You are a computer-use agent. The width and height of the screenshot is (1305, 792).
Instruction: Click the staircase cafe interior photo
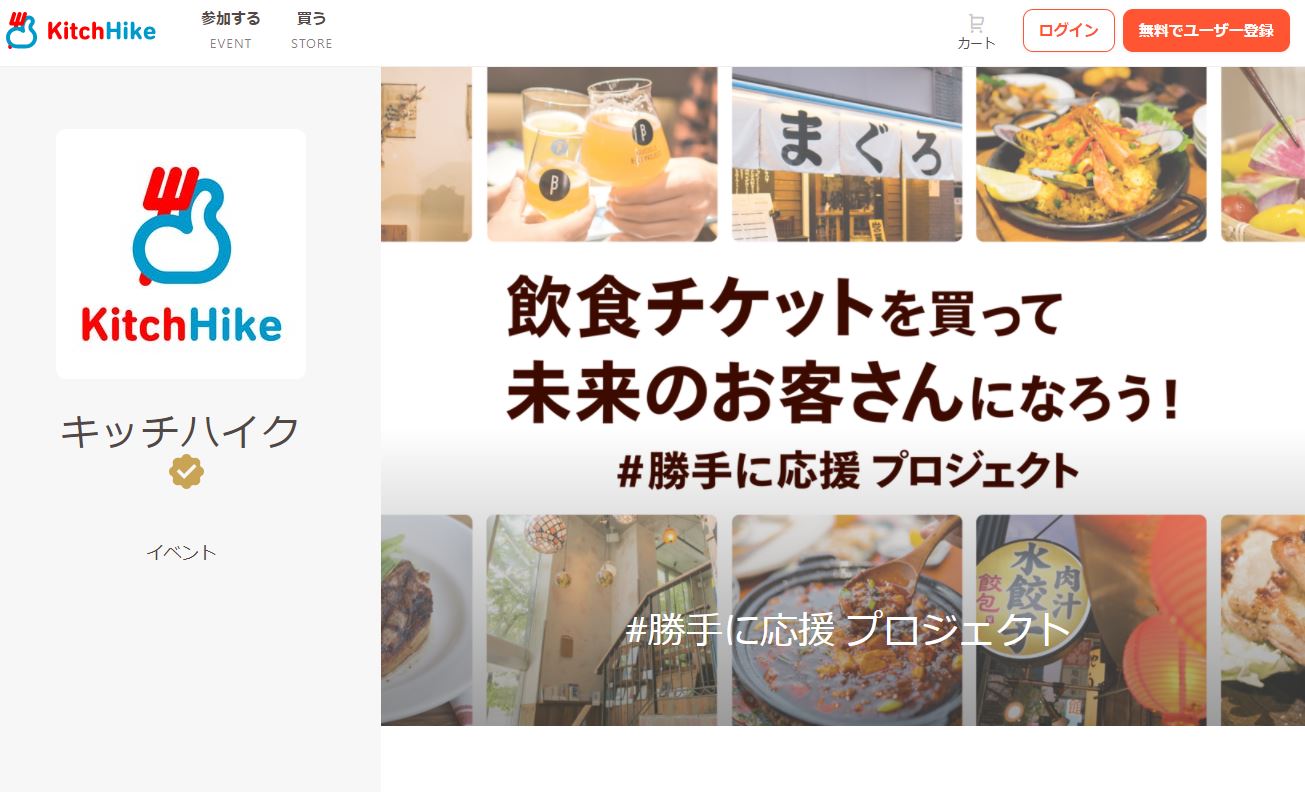click(x=602, y=620)
